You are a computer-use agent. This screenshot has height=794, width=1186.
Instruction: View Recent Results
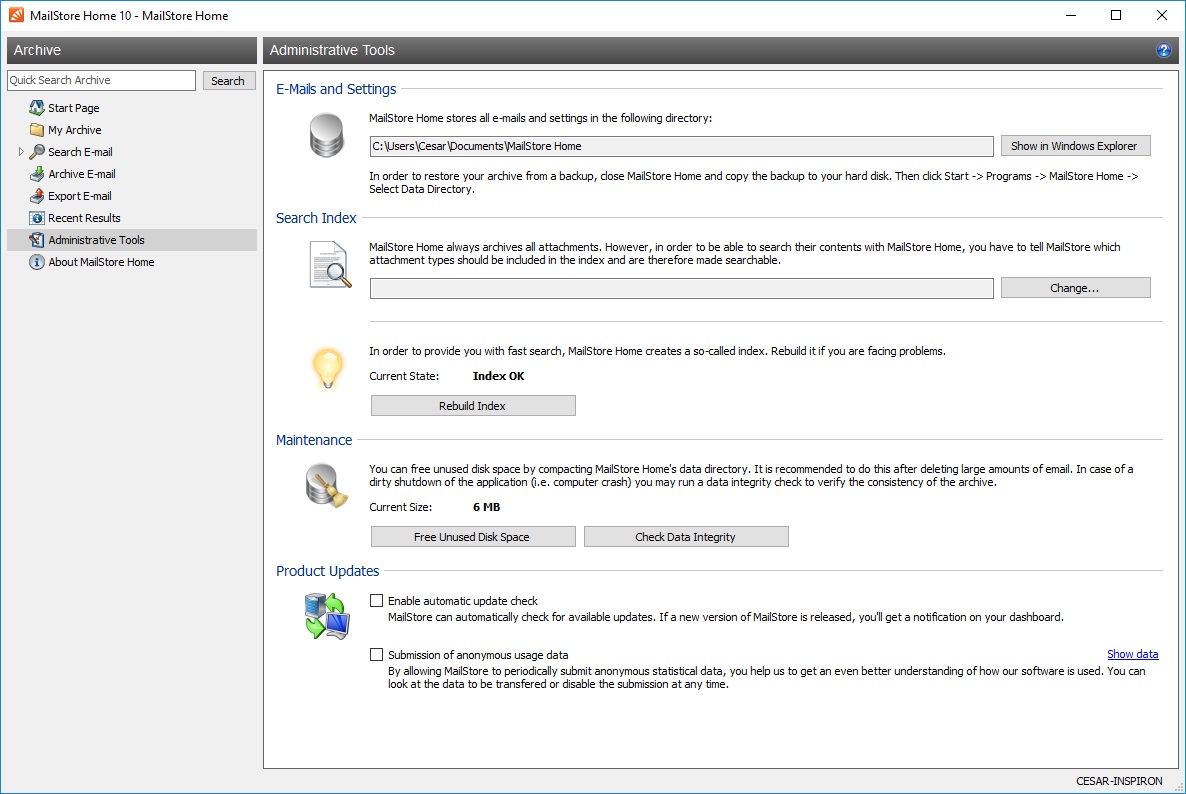point(85,217)
